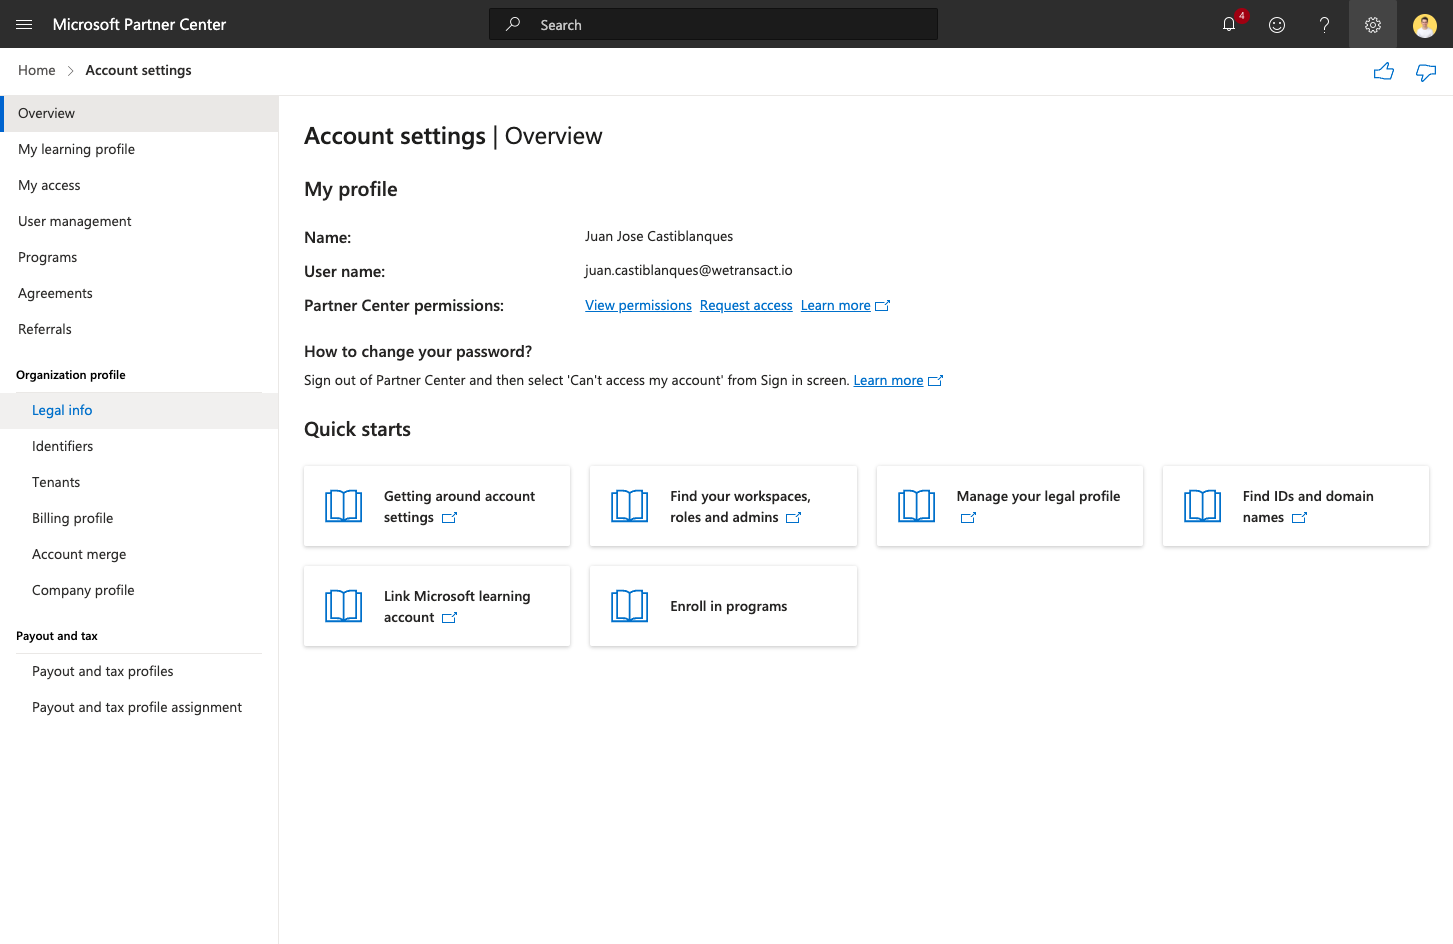Open Referrals in sidebar
The height and width of the screenshot is (944, 1453).
pos(139,329)
